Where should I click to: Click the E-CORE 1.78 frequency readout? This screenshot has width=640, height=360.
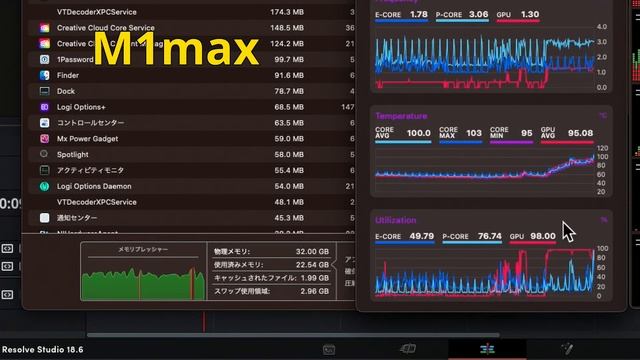click(402, 15)
